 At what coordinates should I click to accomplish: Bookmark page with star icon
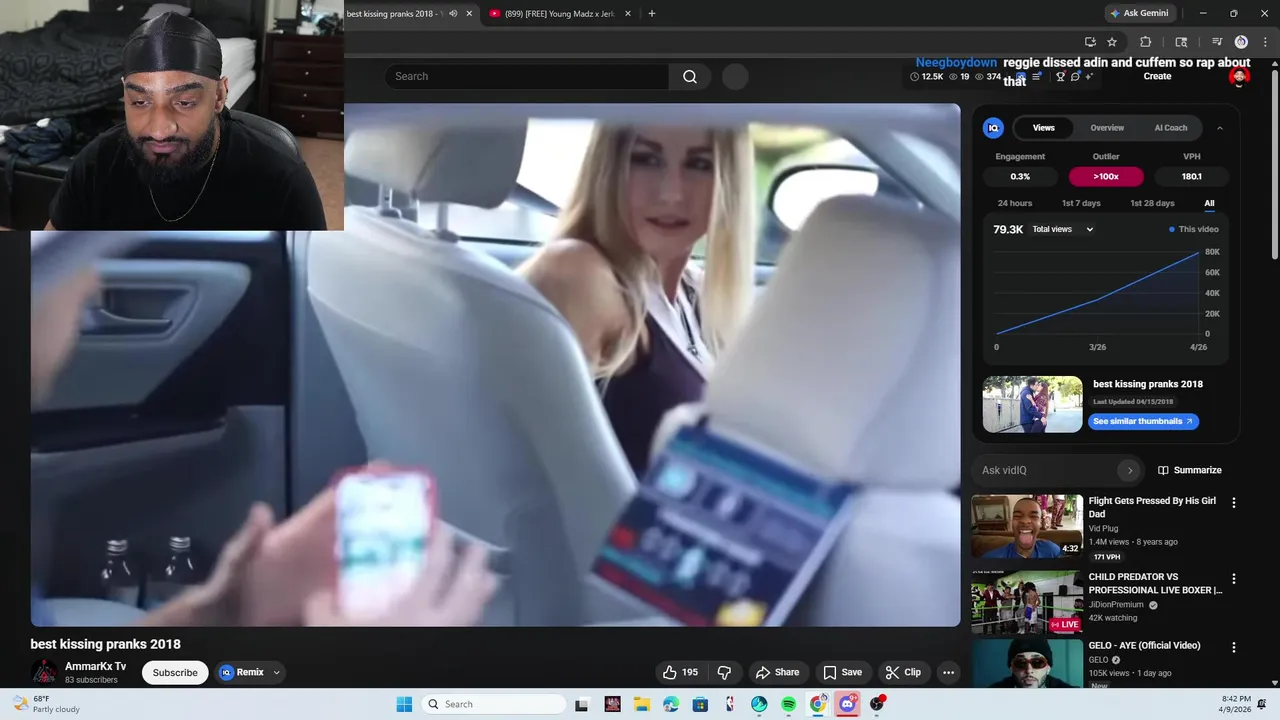click(1112, 42)
